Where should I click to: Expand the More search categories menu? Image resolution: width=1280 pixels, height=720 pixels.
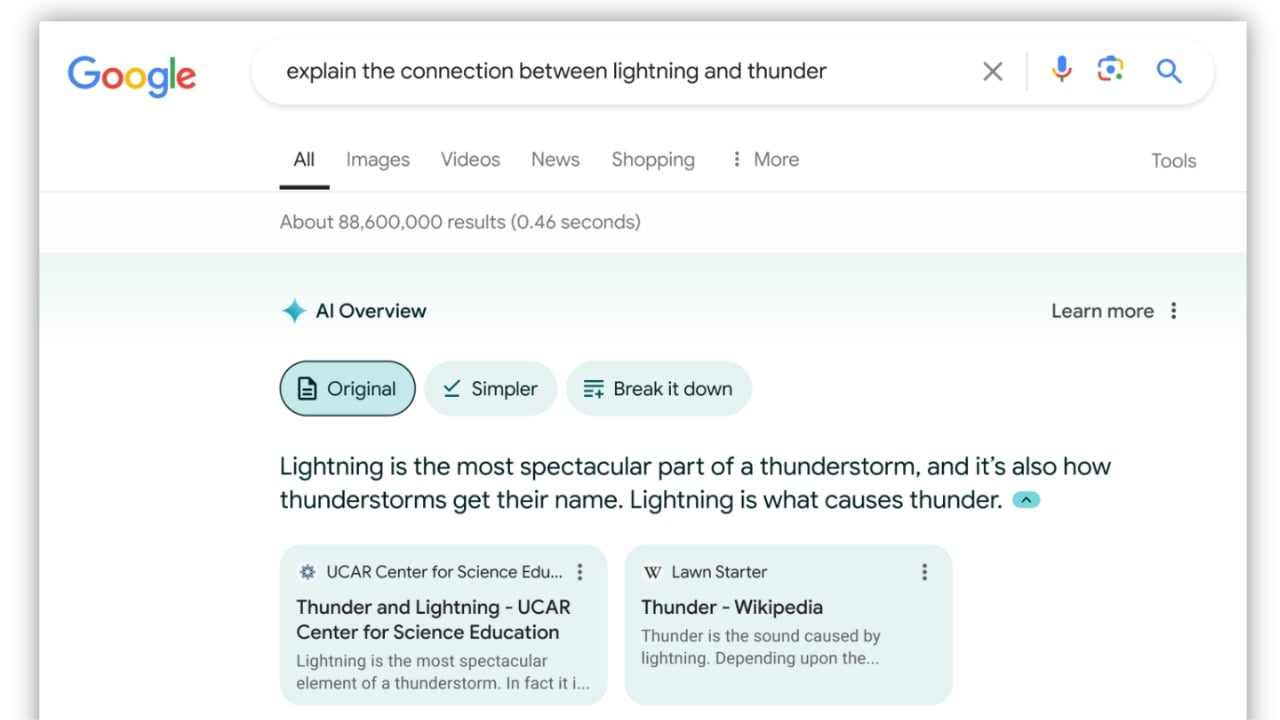click(x=765, y=160)
